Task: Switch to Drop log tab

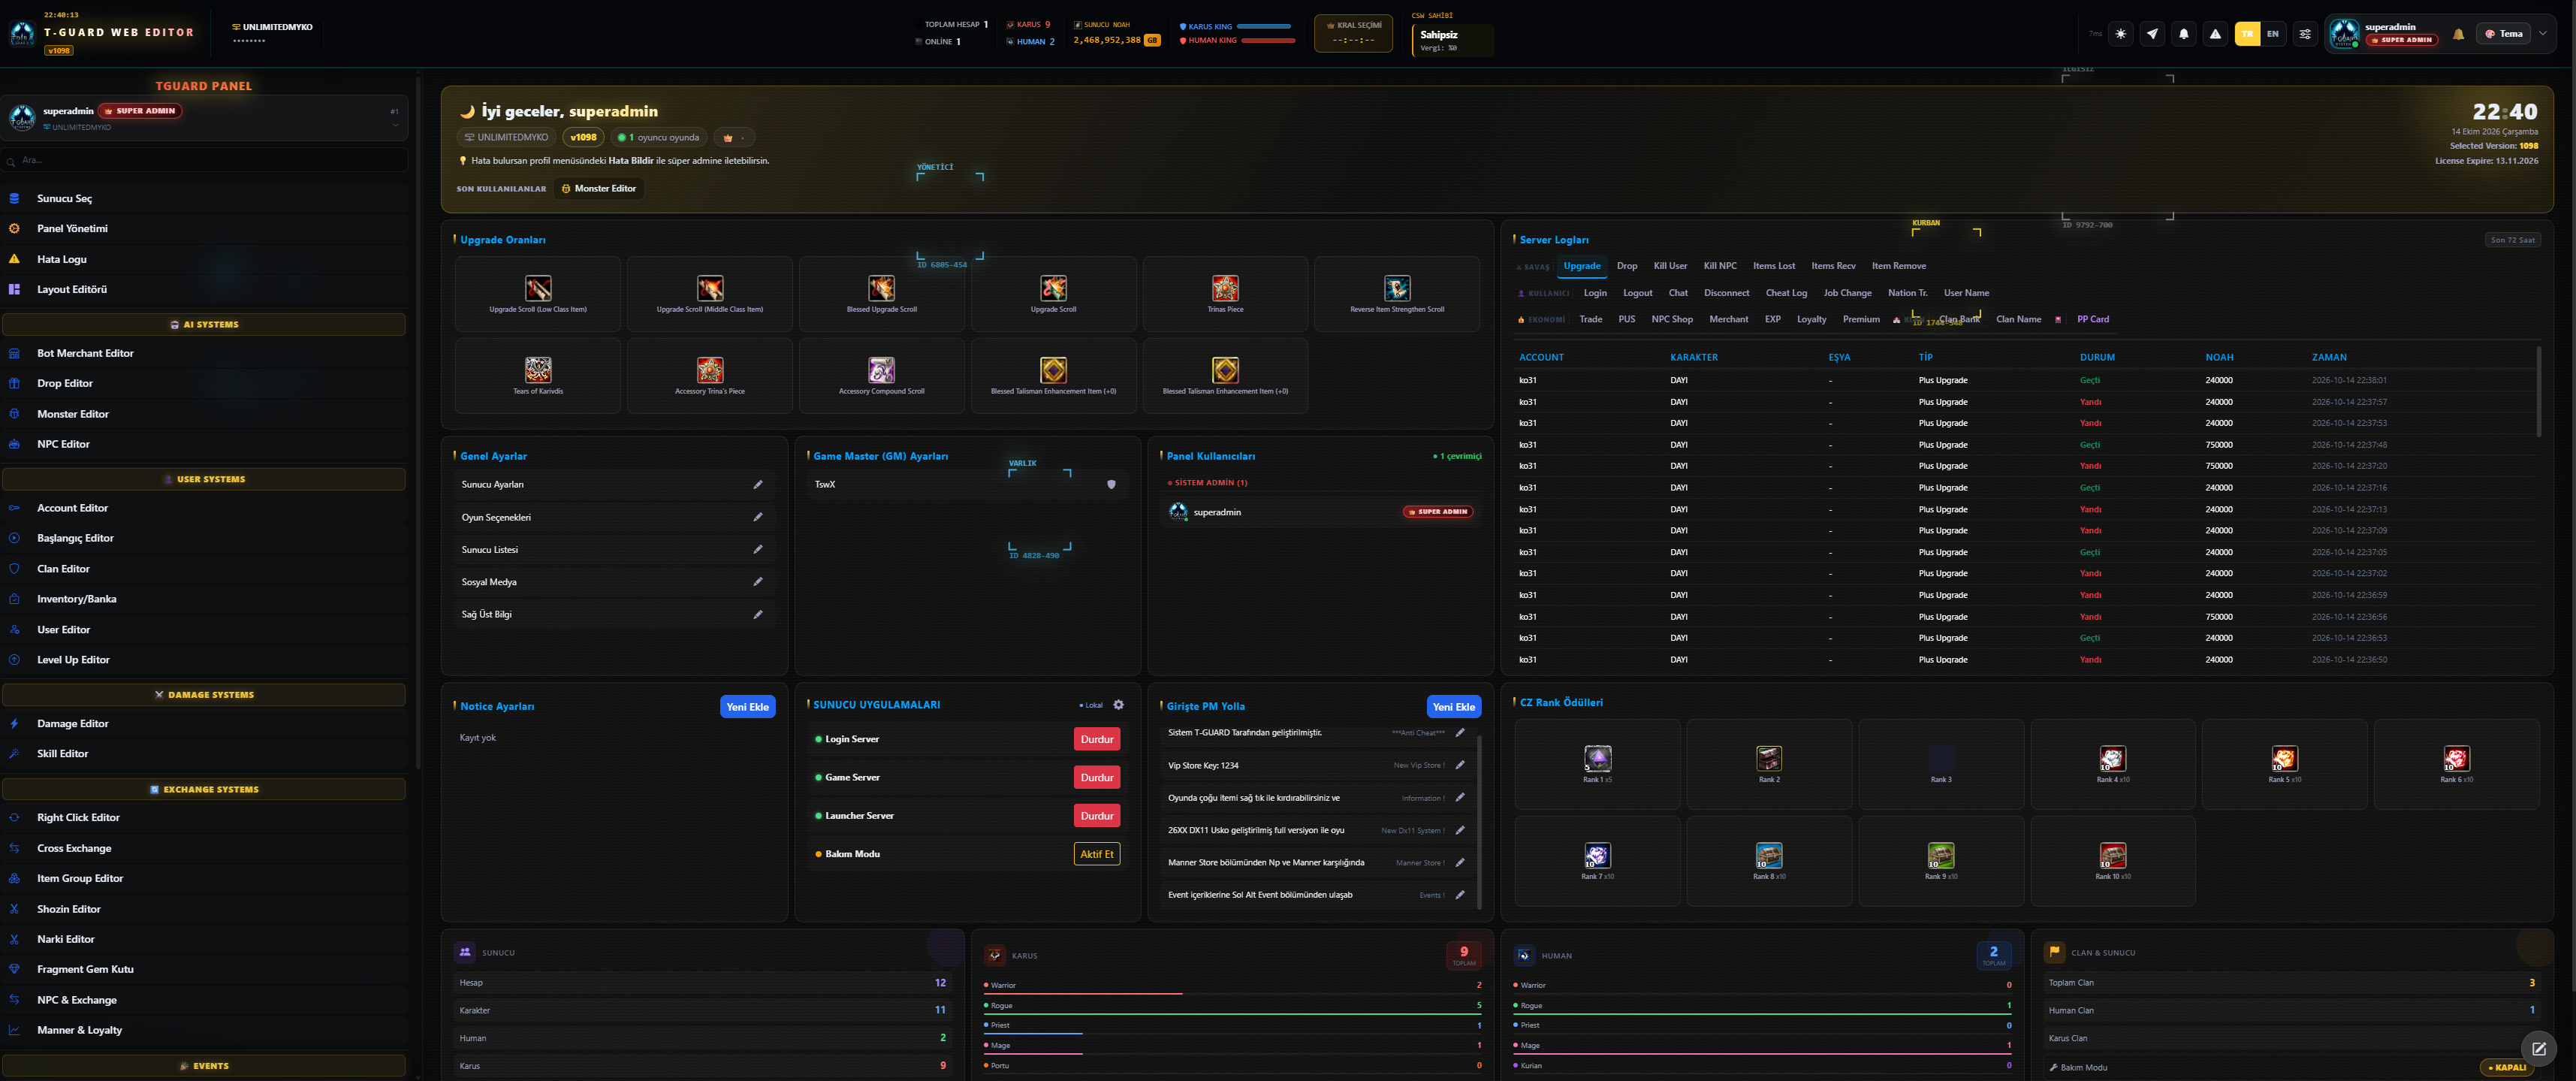Action: pyautogui.click(x=1627, y=266)
